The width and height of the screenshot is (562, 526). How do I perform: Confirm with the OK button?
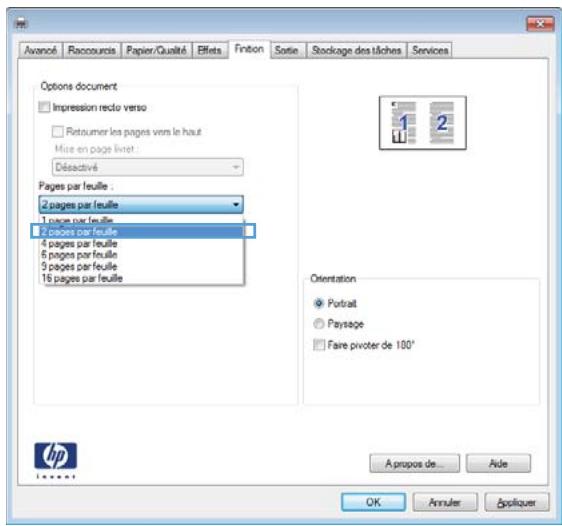(373, 502)
